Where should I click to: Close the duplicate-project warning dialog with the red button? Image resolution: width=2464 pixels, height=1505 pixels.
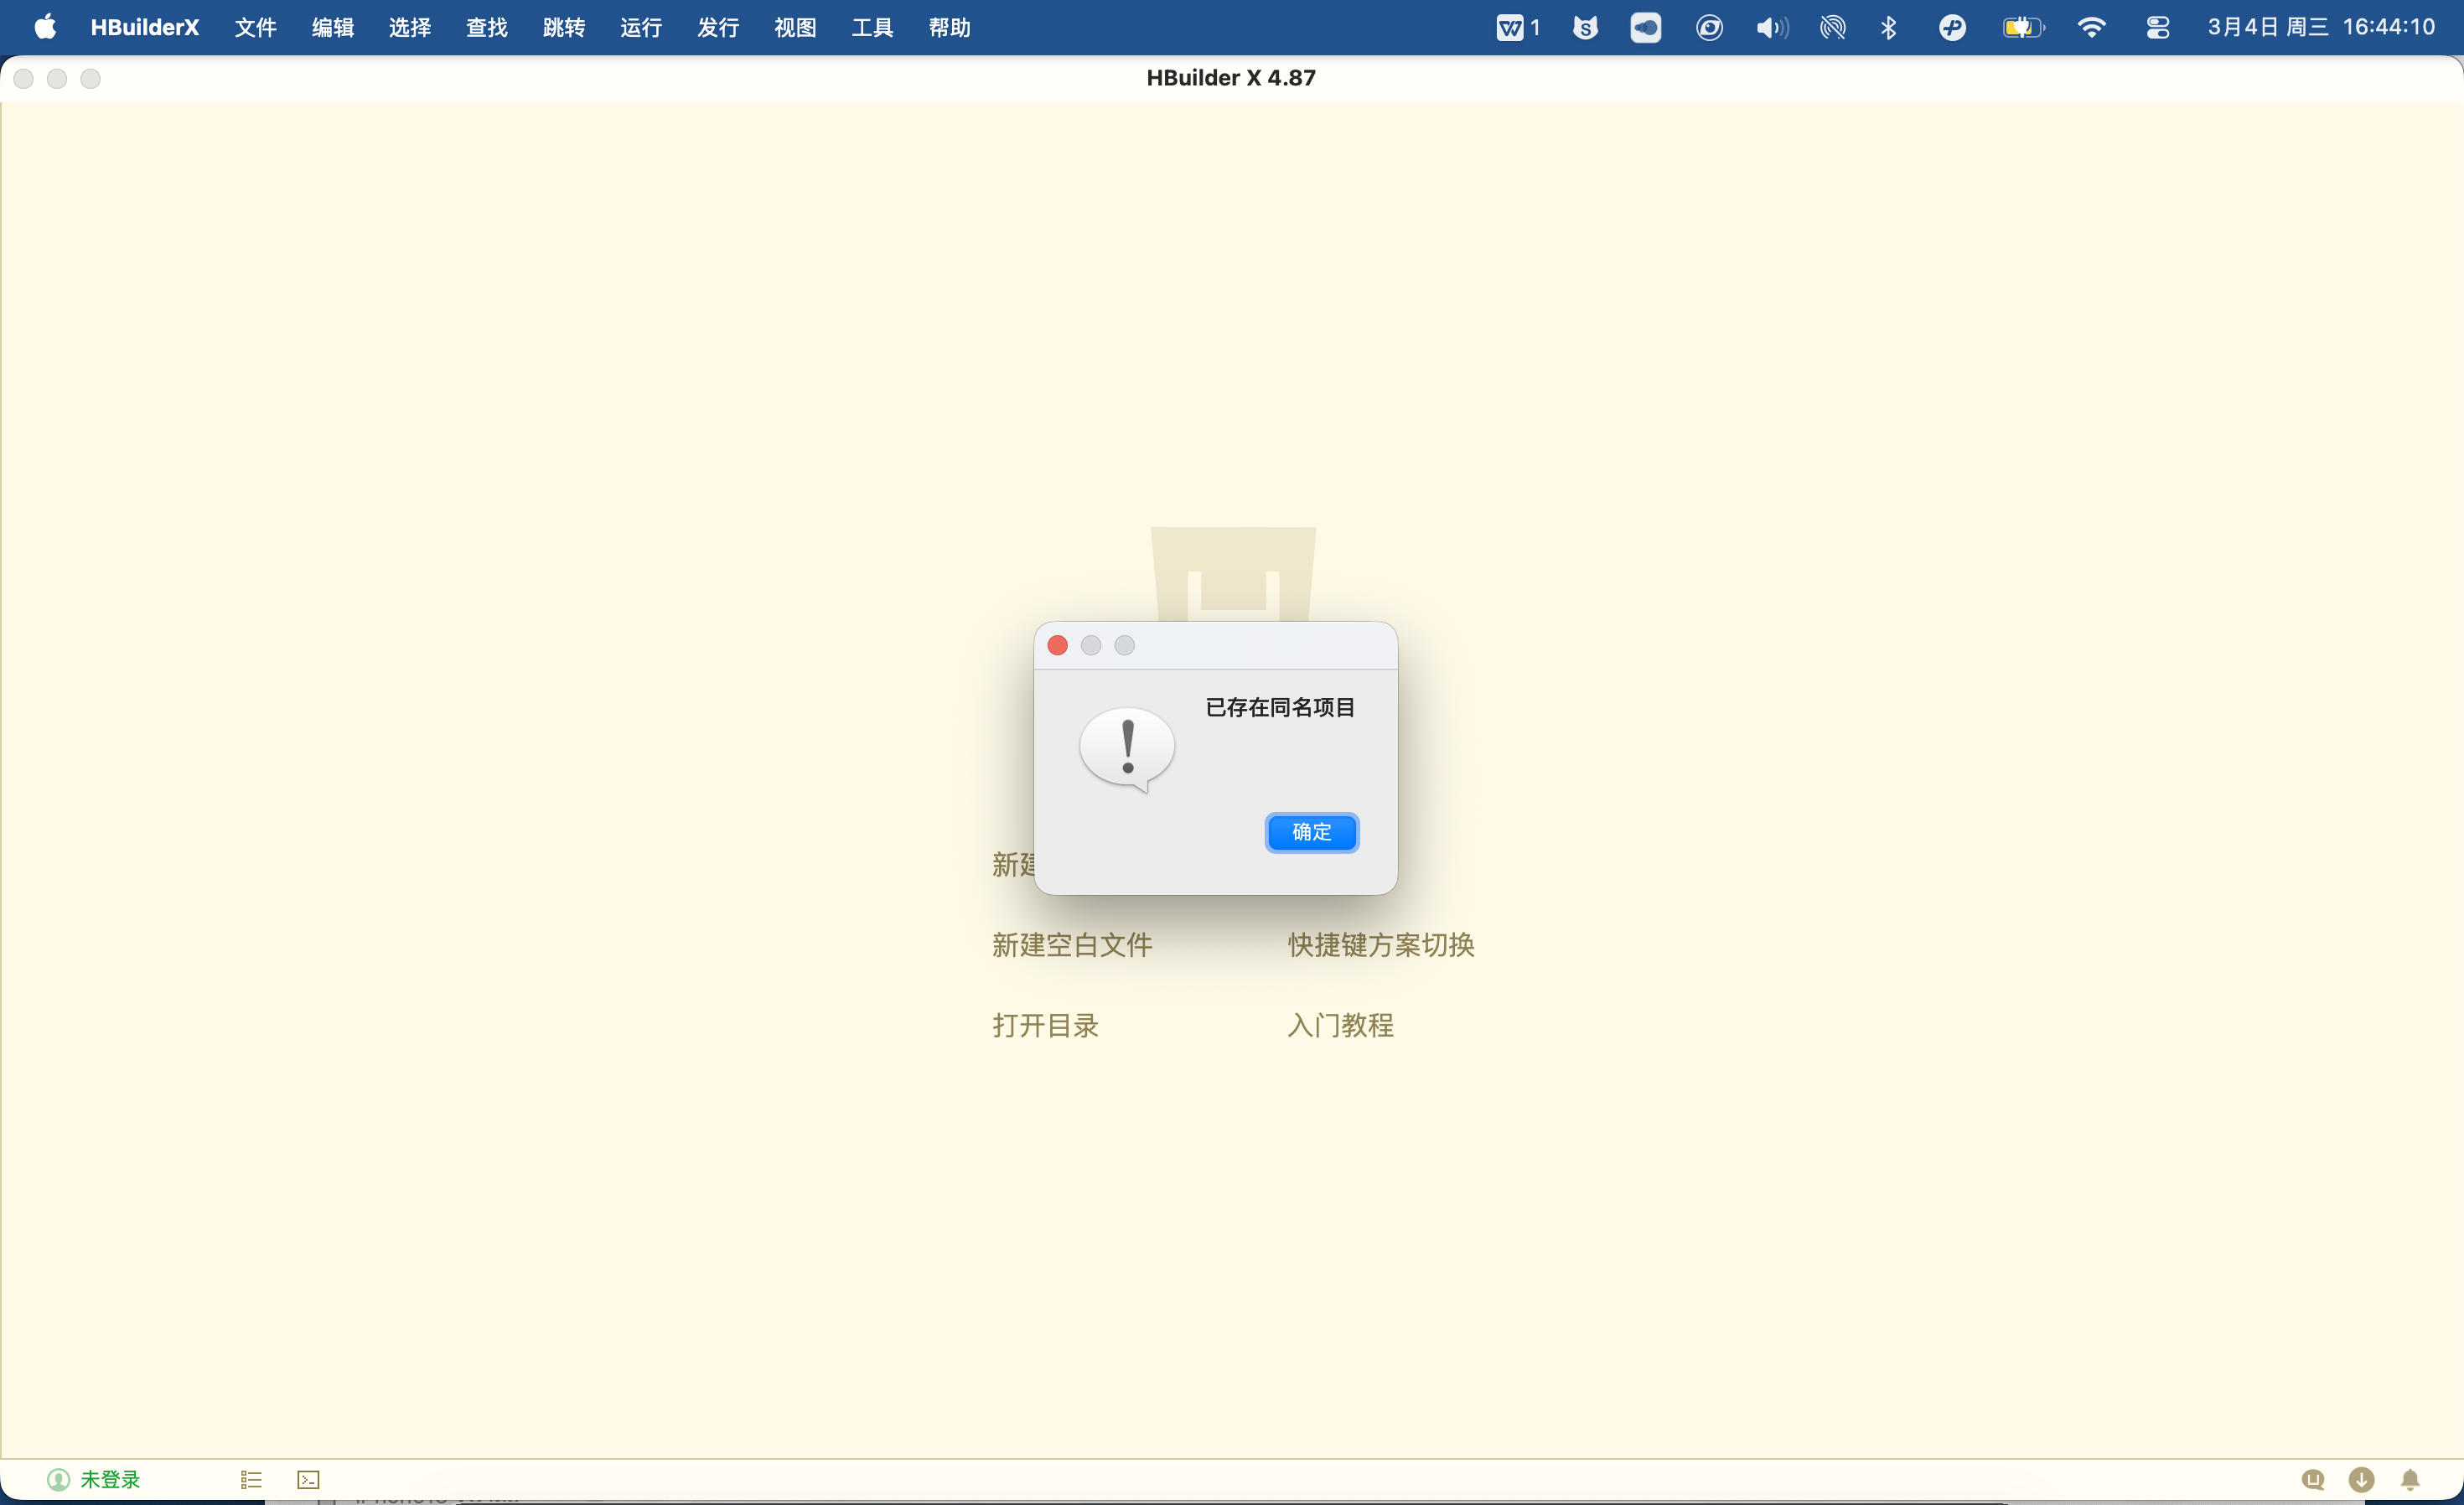(1057, 646)
